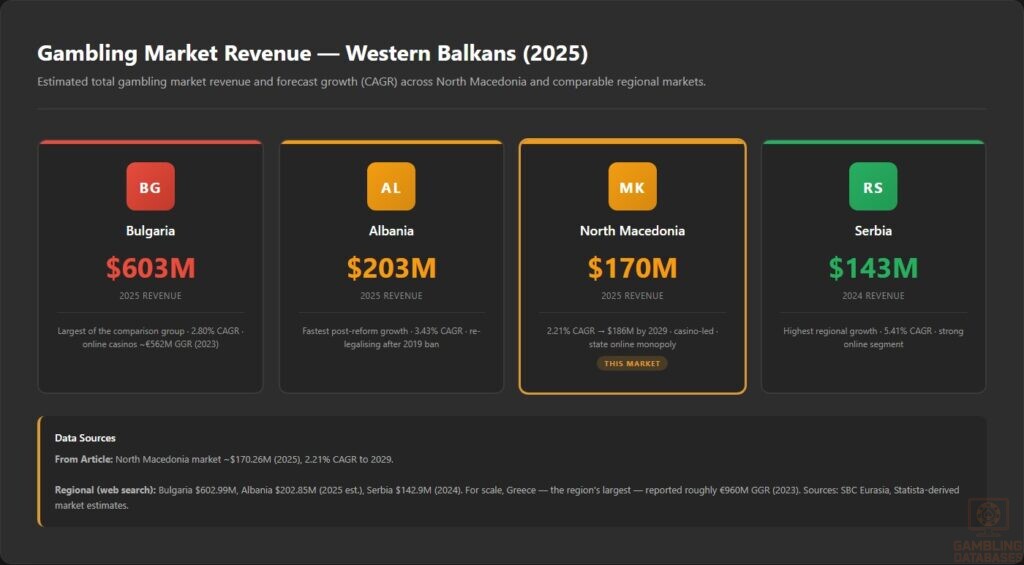Click the 2024 REVENUE label under Serbia

(x=873, y=296)
